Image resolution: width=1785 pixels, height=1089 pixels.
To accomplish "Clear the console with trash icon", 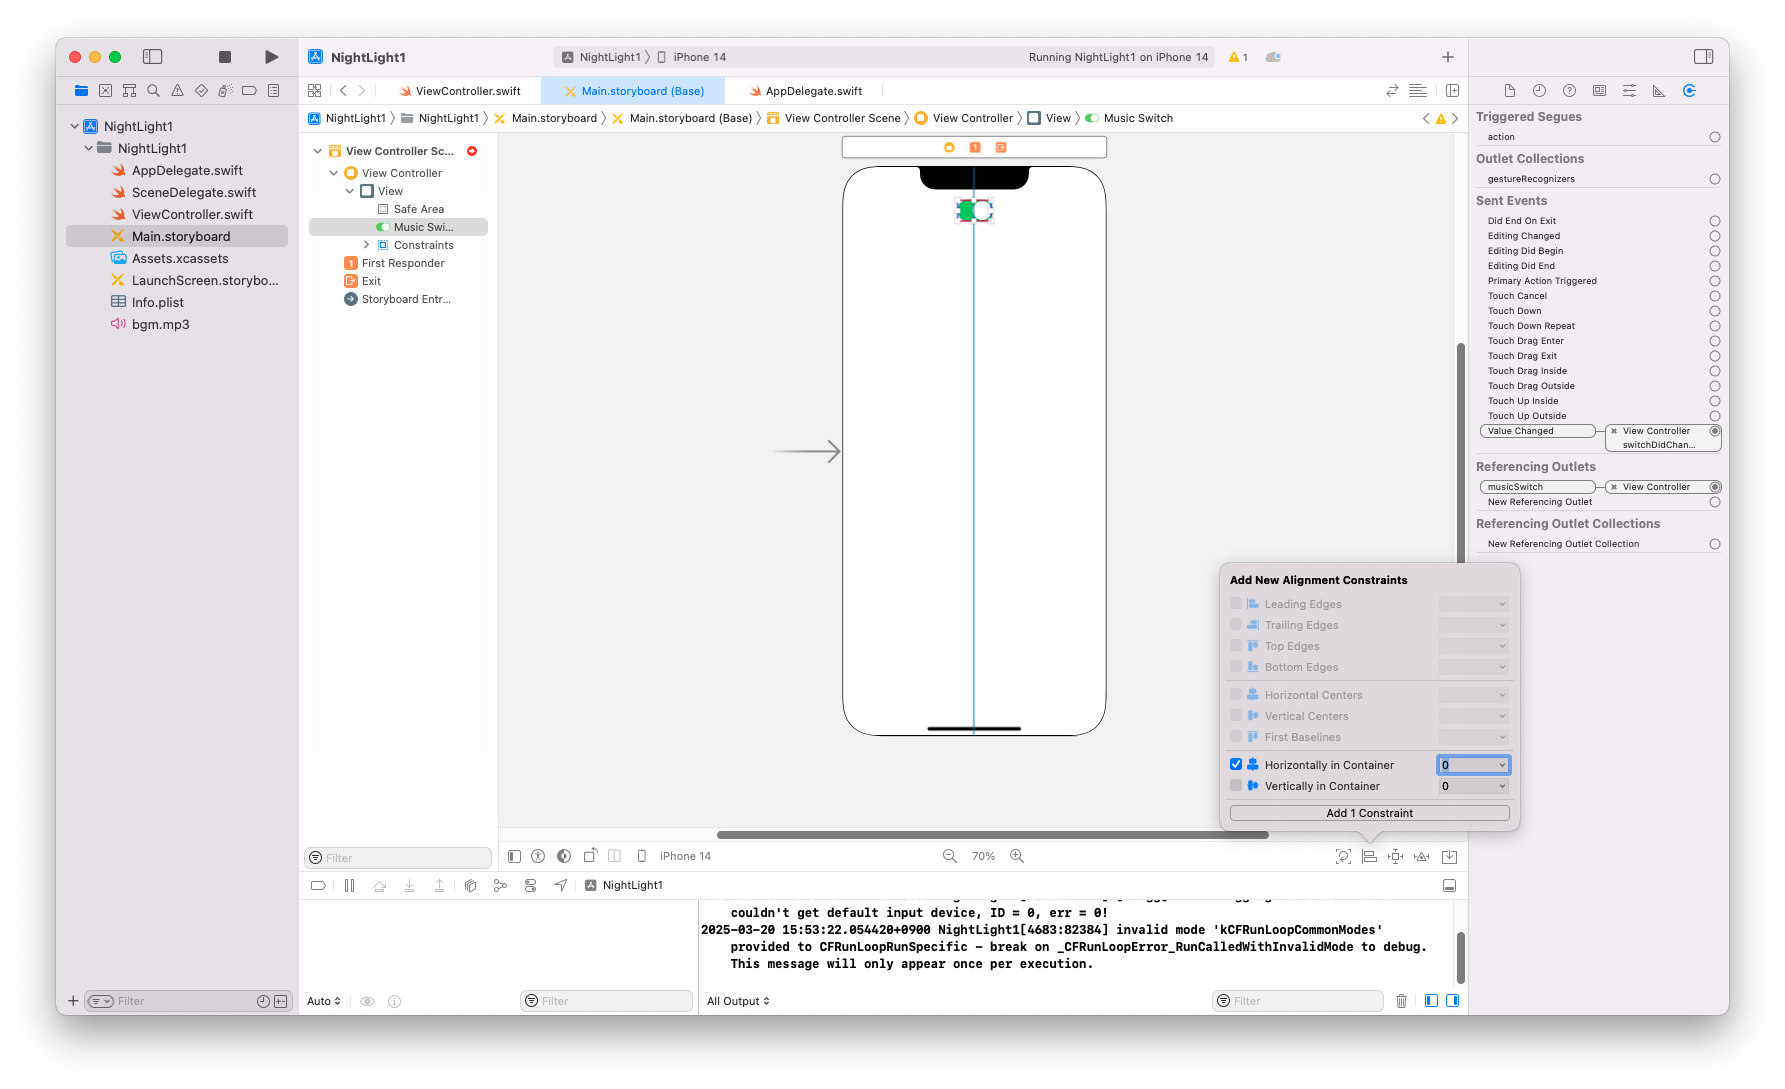I will tap(1402, 1001).
